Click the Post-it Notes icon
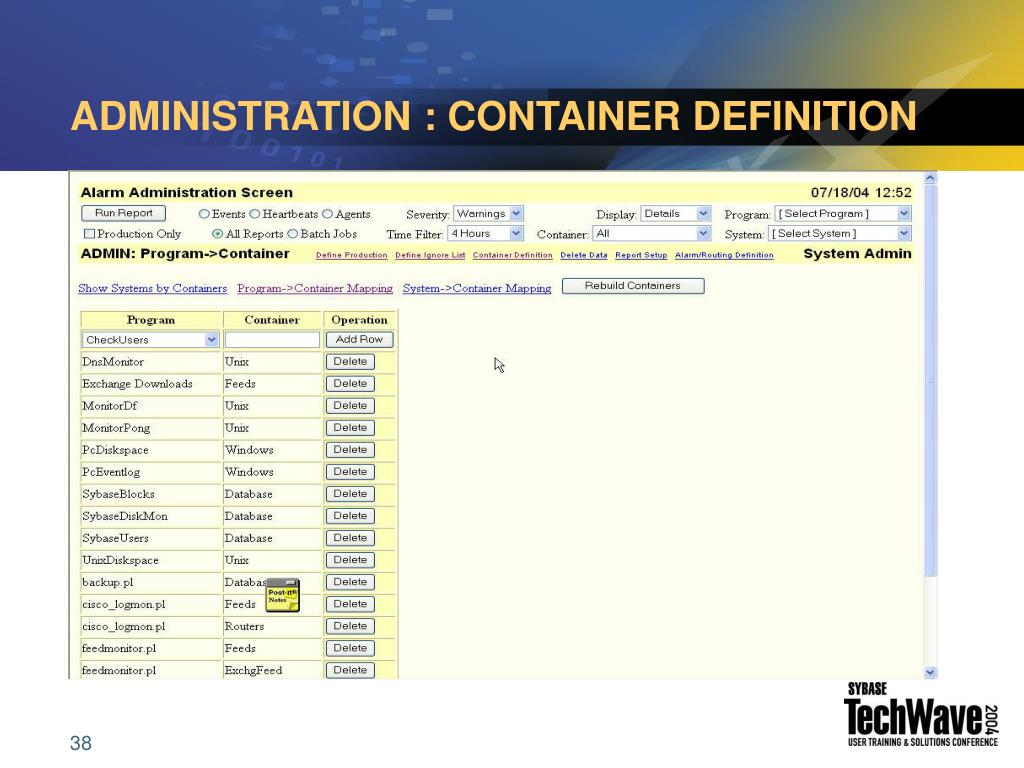Screen dimensions: 1024x768 [282, 595]
